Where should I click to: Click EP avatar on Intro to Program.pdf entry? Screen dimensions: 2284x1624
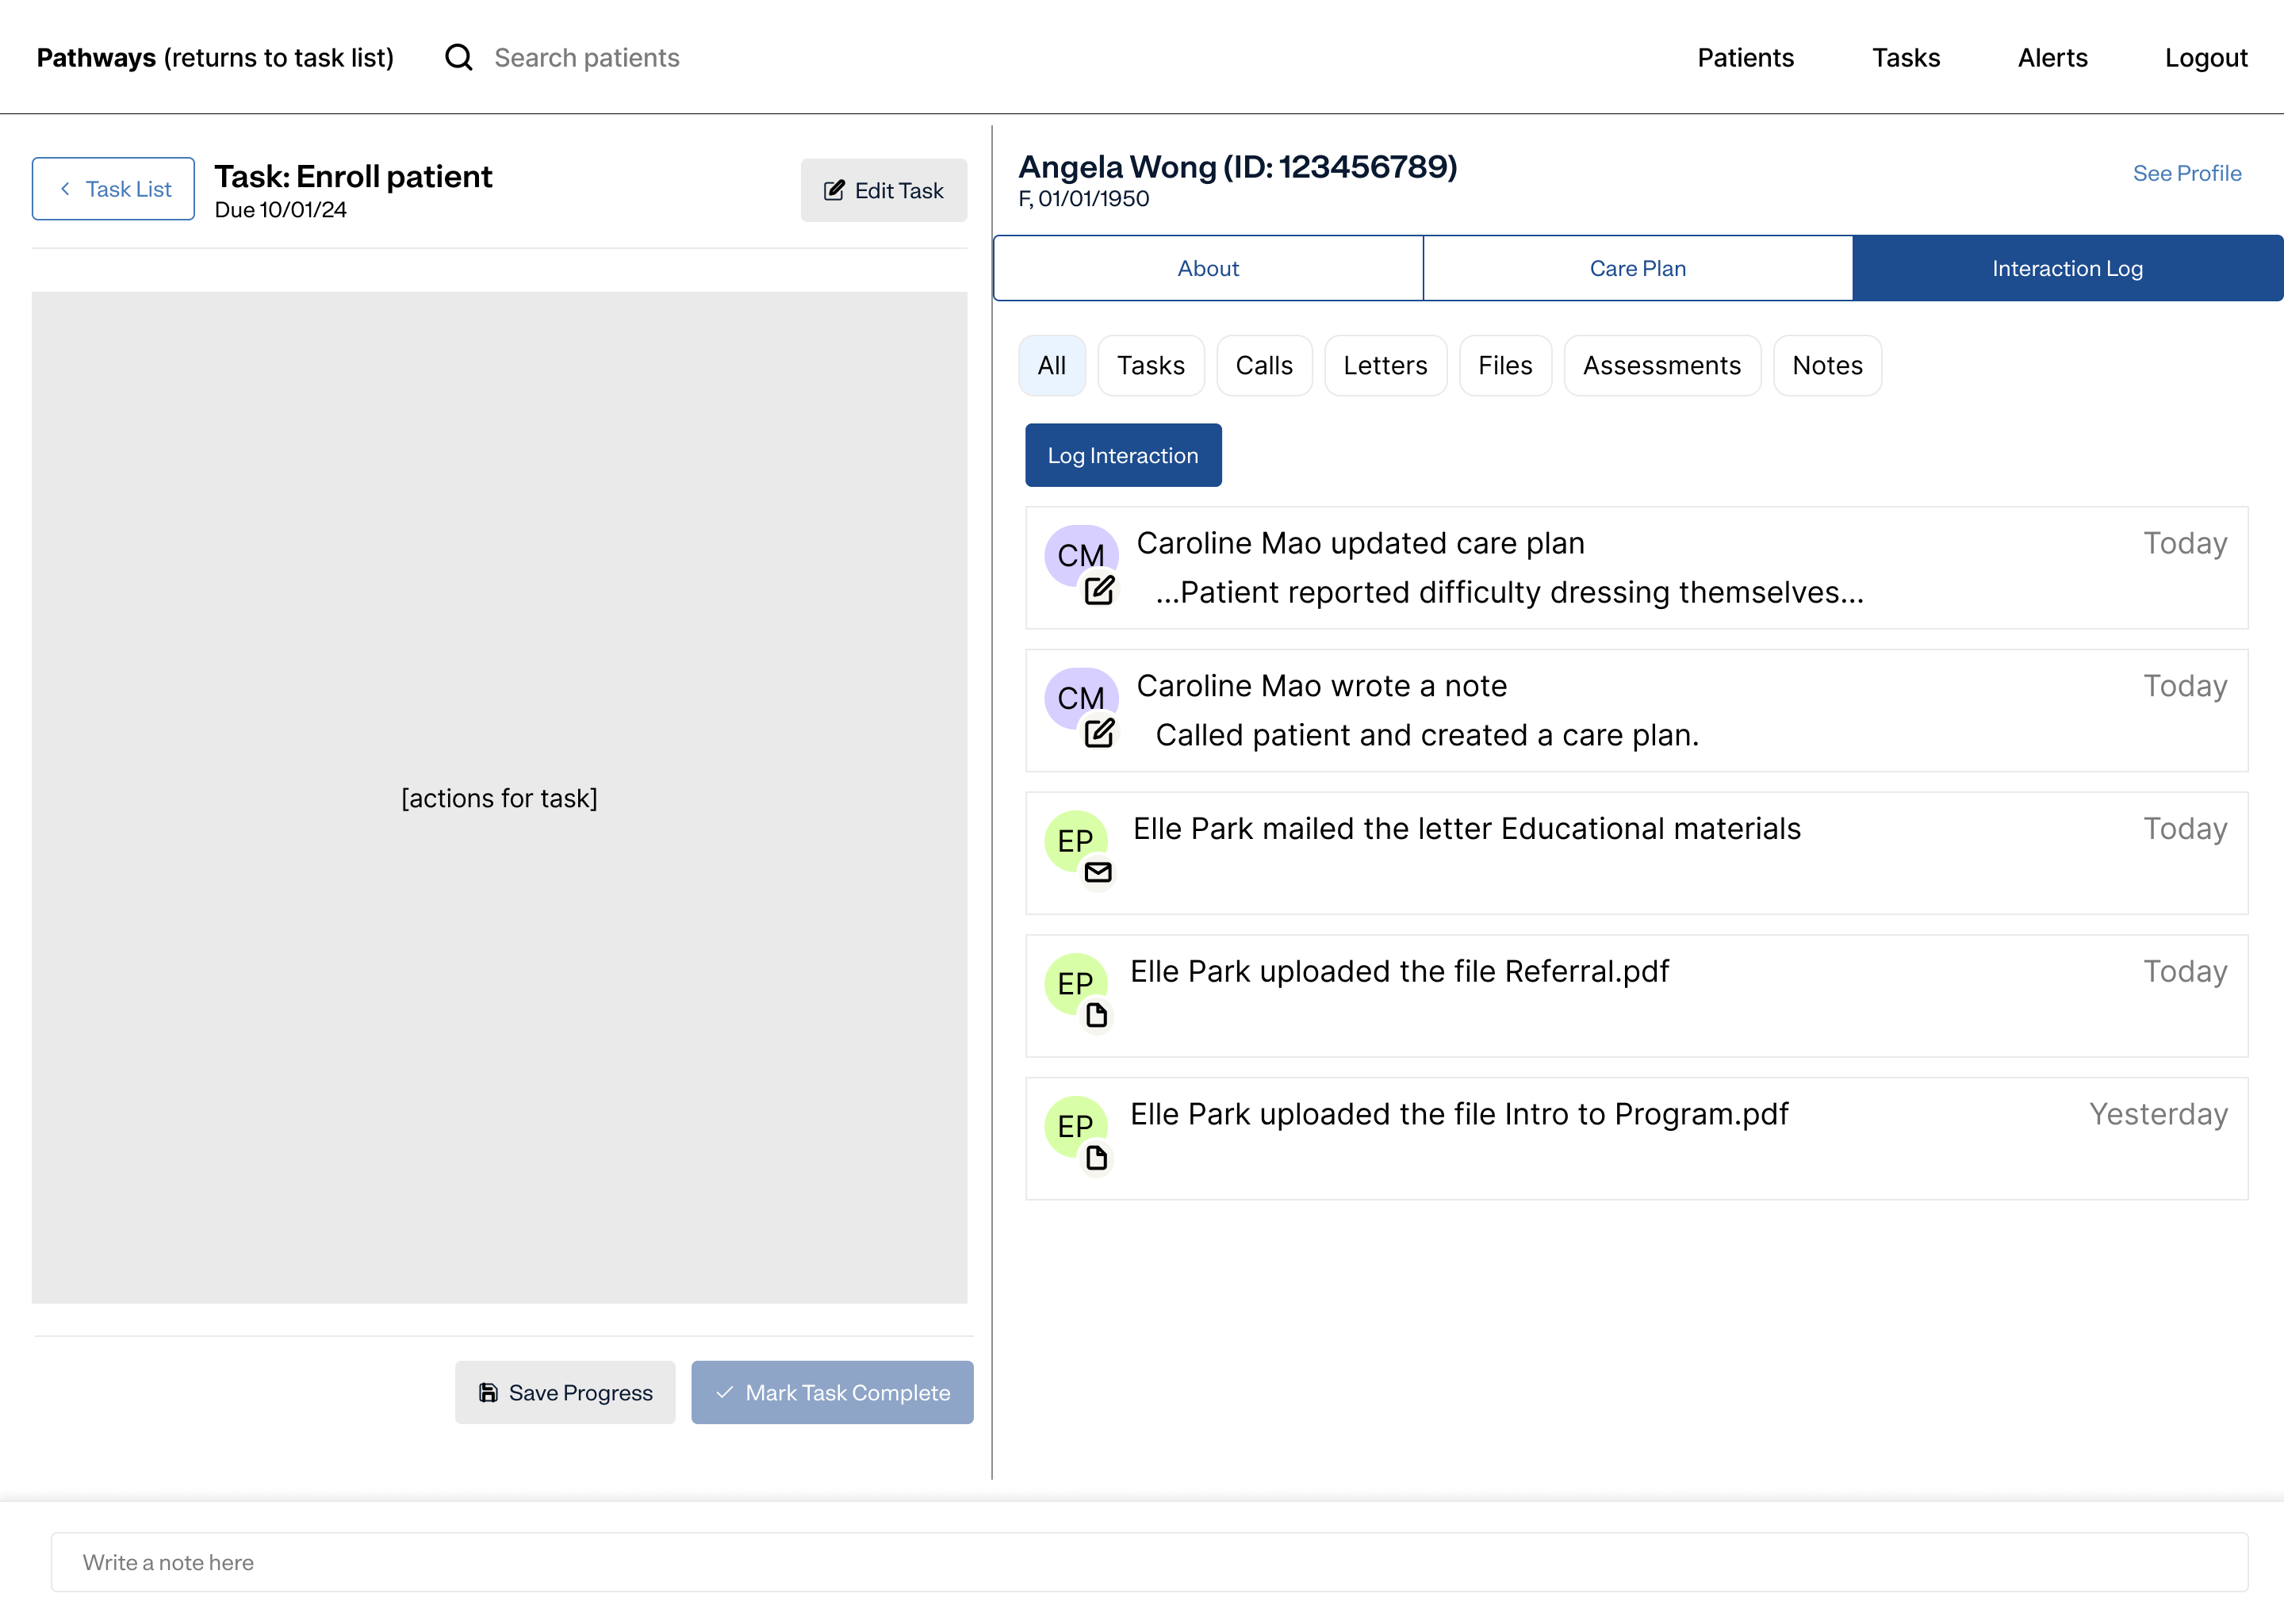[x=1076, y=1127]
